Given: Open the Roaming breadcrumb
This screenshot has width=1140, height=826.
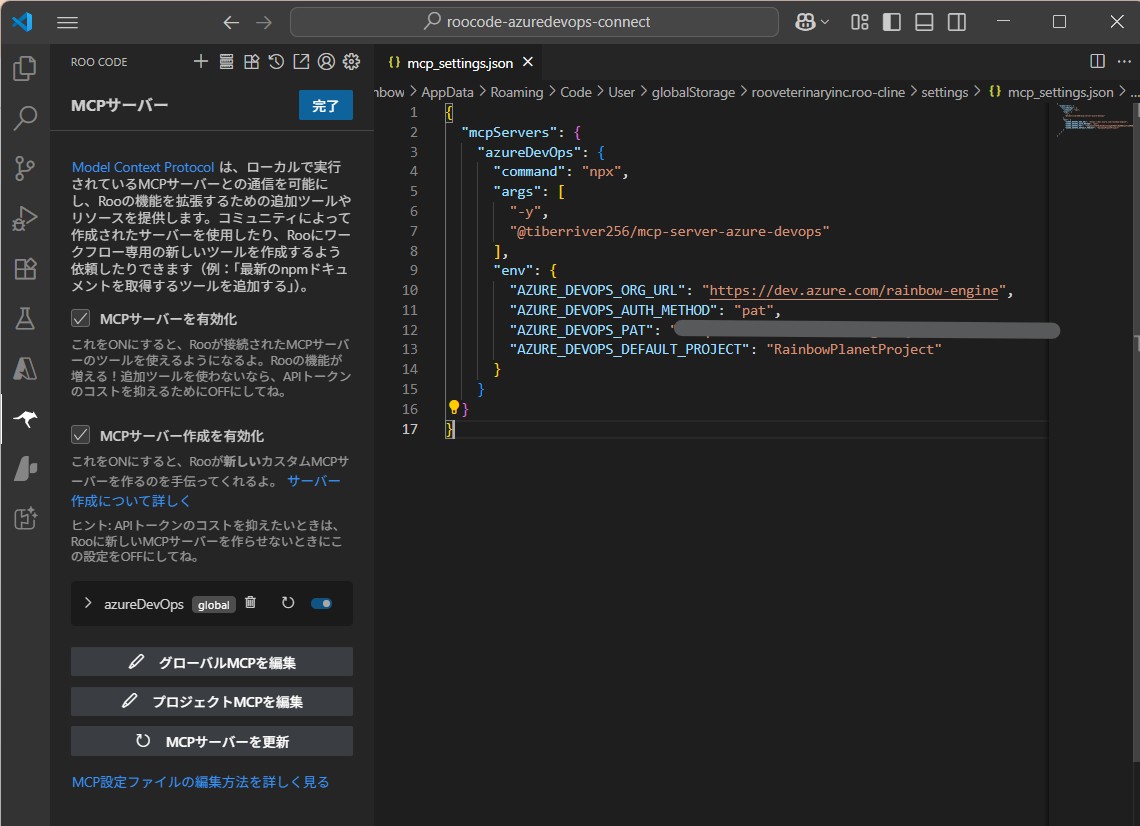Looking at the screenshot, I should tap(516, 92).
